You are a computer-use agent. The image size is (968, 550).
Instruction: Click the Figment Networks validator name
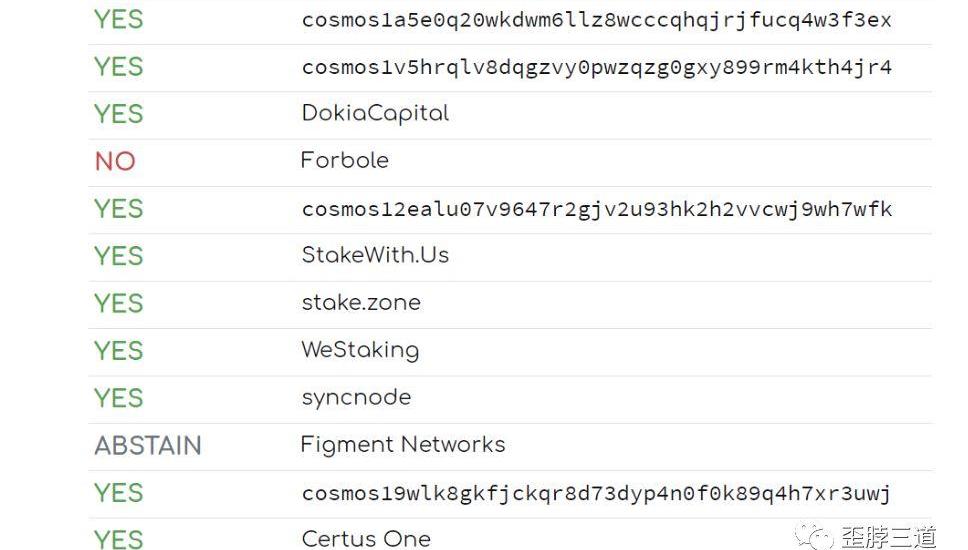coord(403,444)
